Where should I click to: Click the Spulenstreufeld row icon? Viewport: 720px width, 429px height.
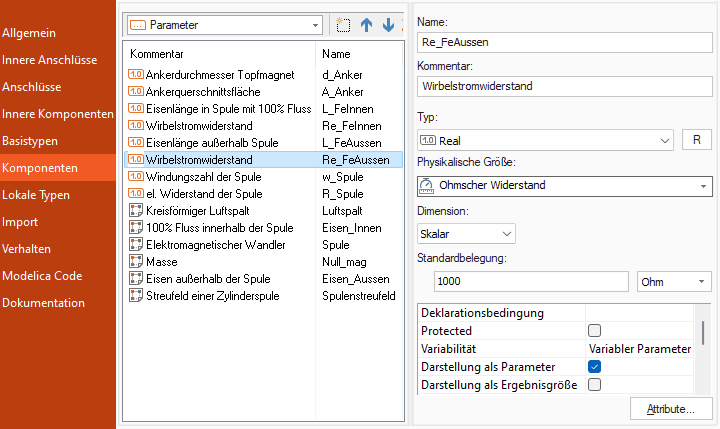[x=136, y=295]
